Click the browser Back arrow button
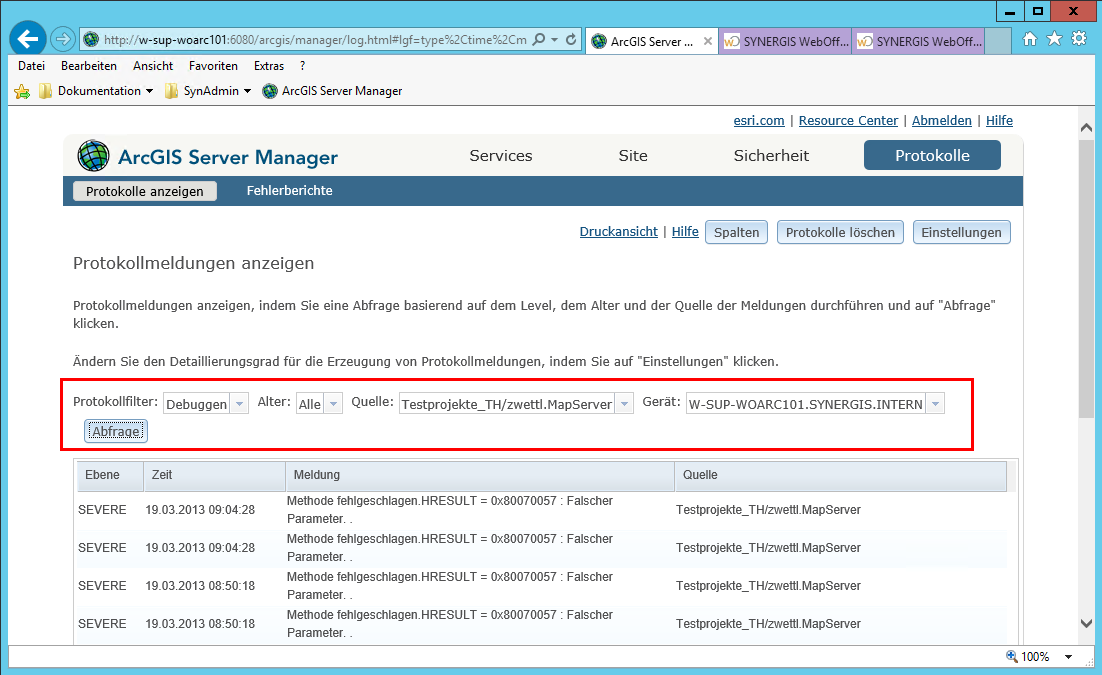Screen dimensions: 1102x675 point(28,39)
